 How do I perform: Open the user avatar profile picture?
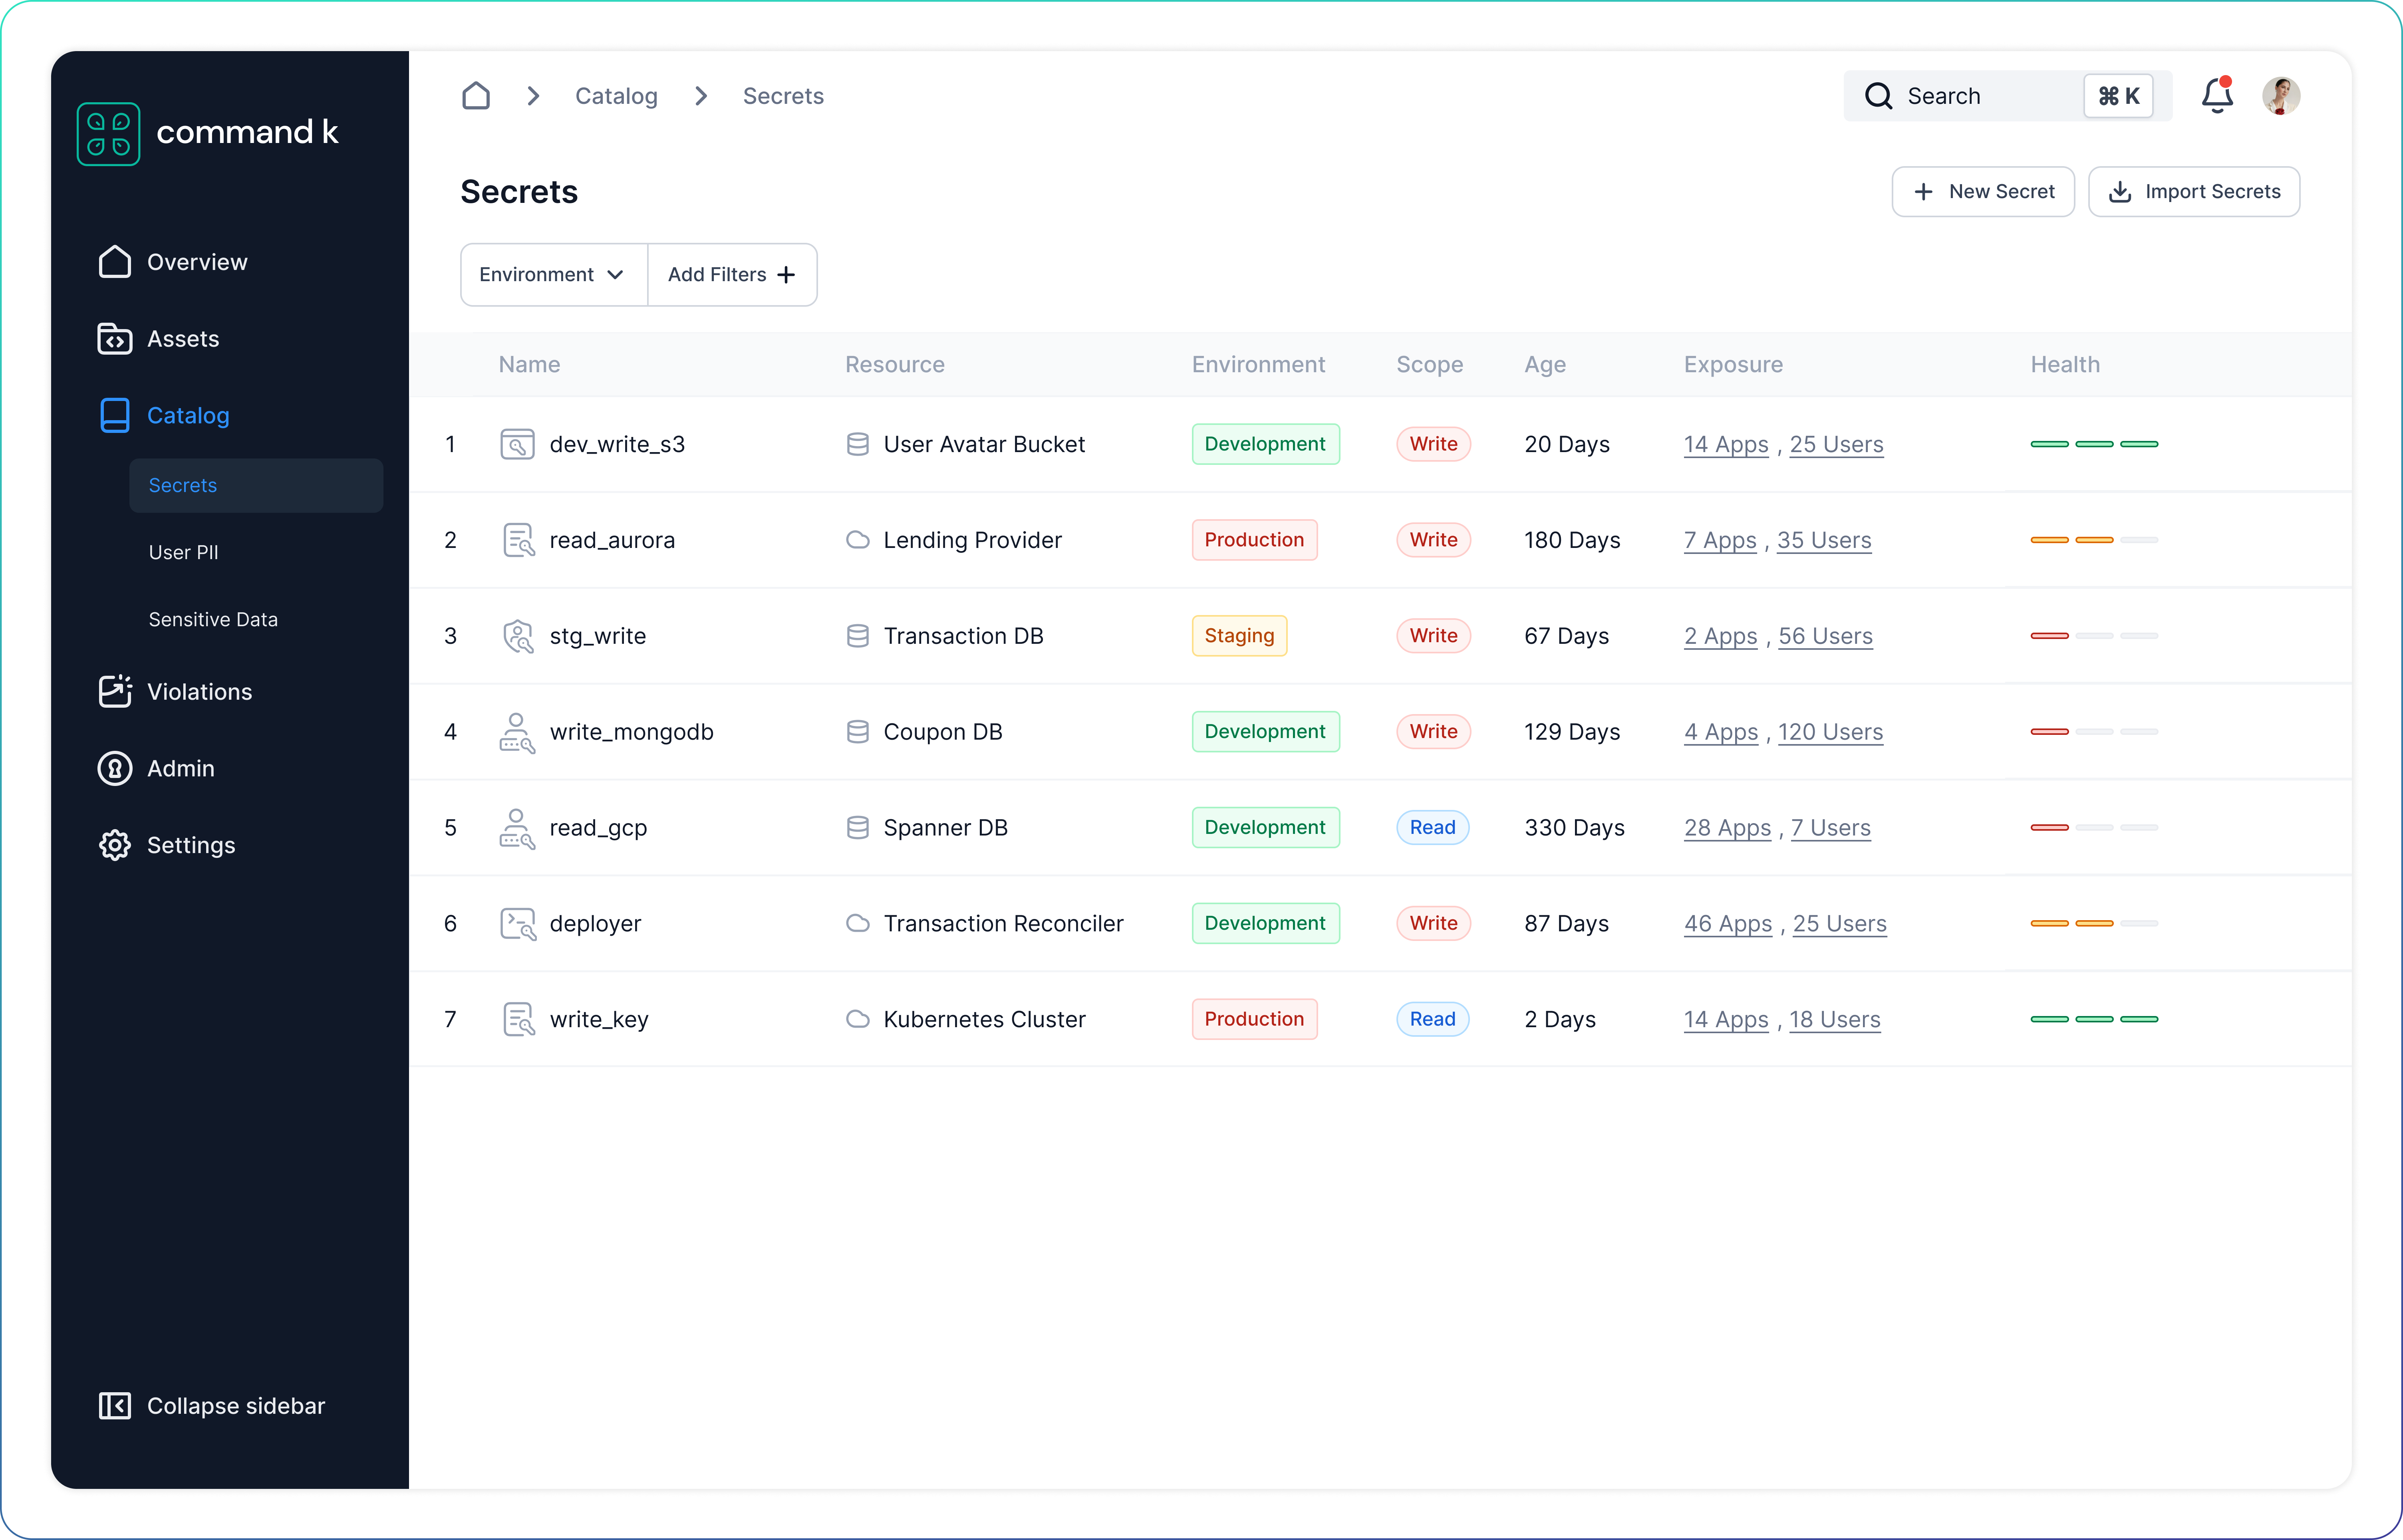coord(2281,96)
